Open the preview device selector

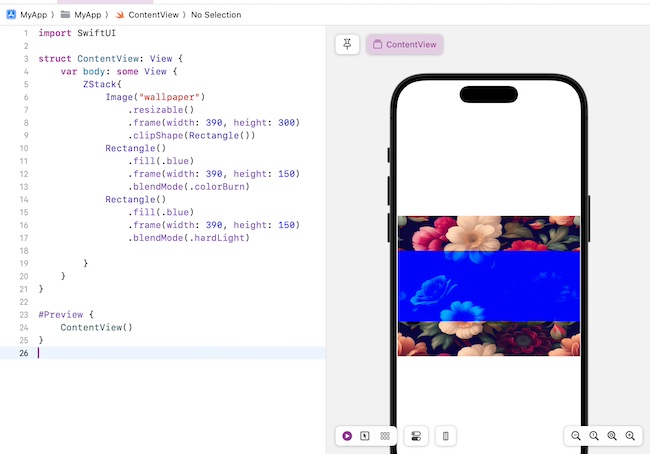pyautogui.click(x=446, y=436)
